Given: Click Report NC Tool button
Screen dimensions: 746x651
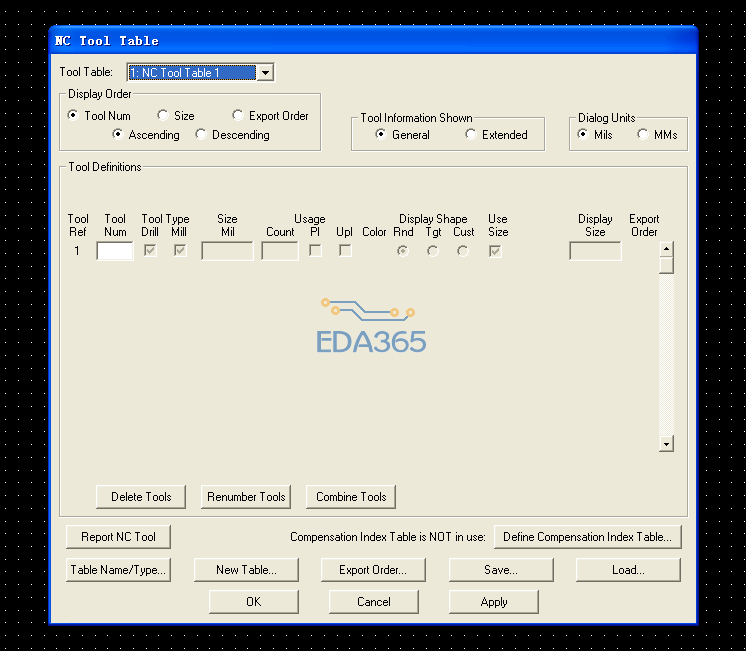Looking at the screenshot, I should click(x=118, y=537).
